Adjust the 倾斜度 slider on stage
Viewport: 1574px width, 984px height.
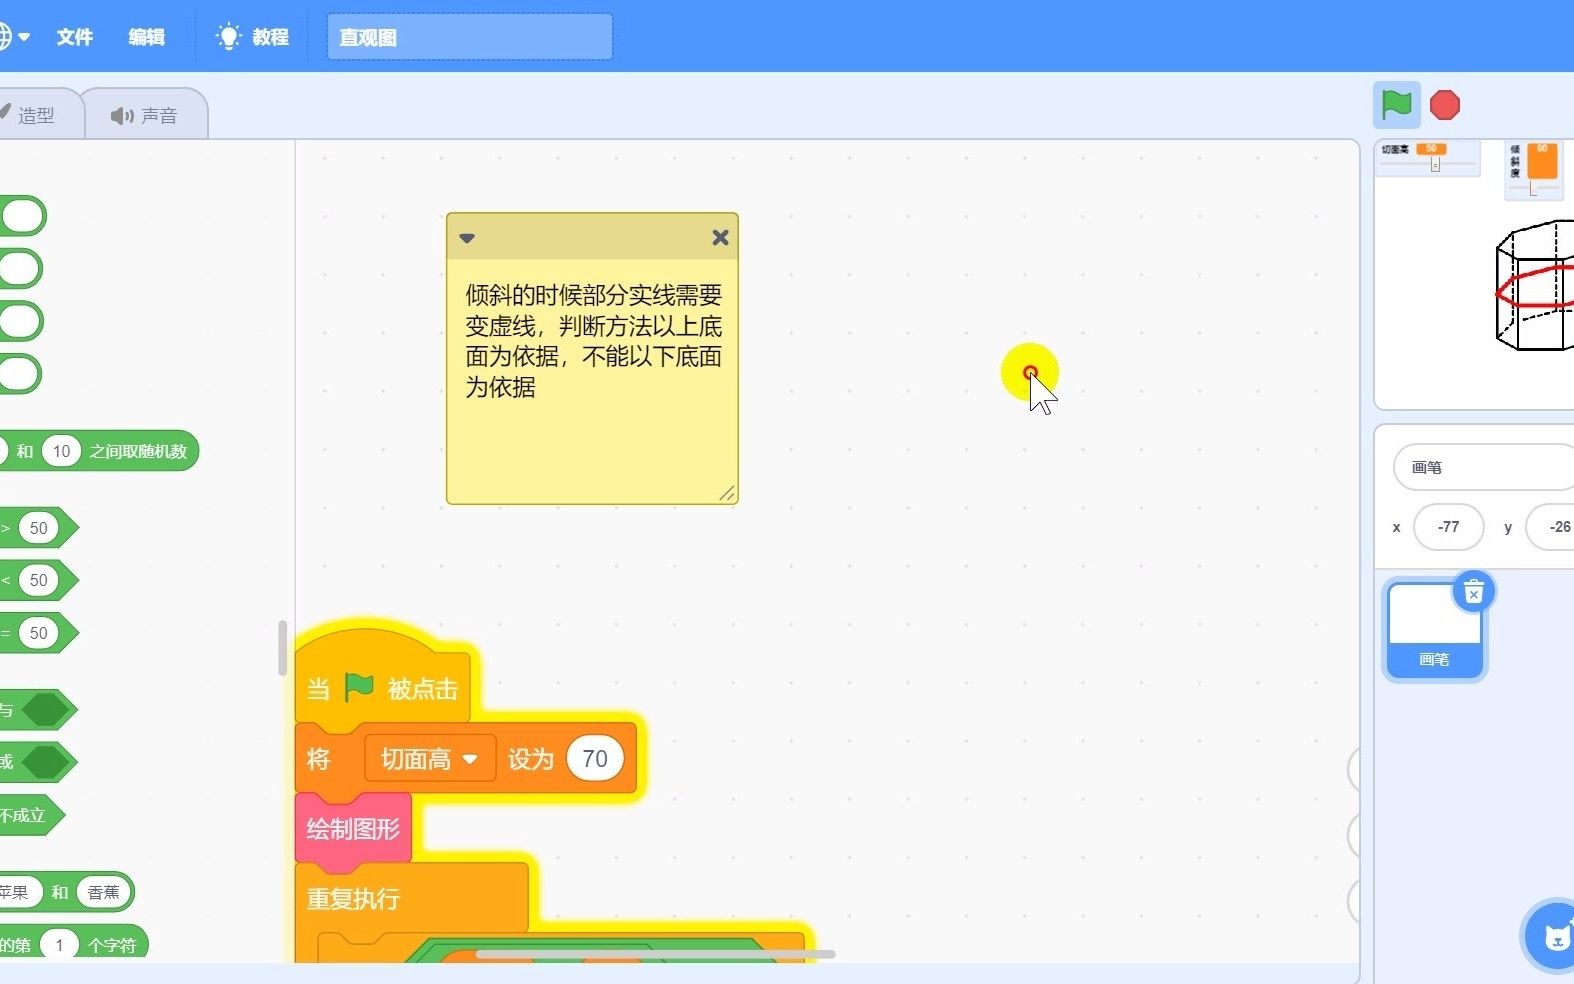1533,187
